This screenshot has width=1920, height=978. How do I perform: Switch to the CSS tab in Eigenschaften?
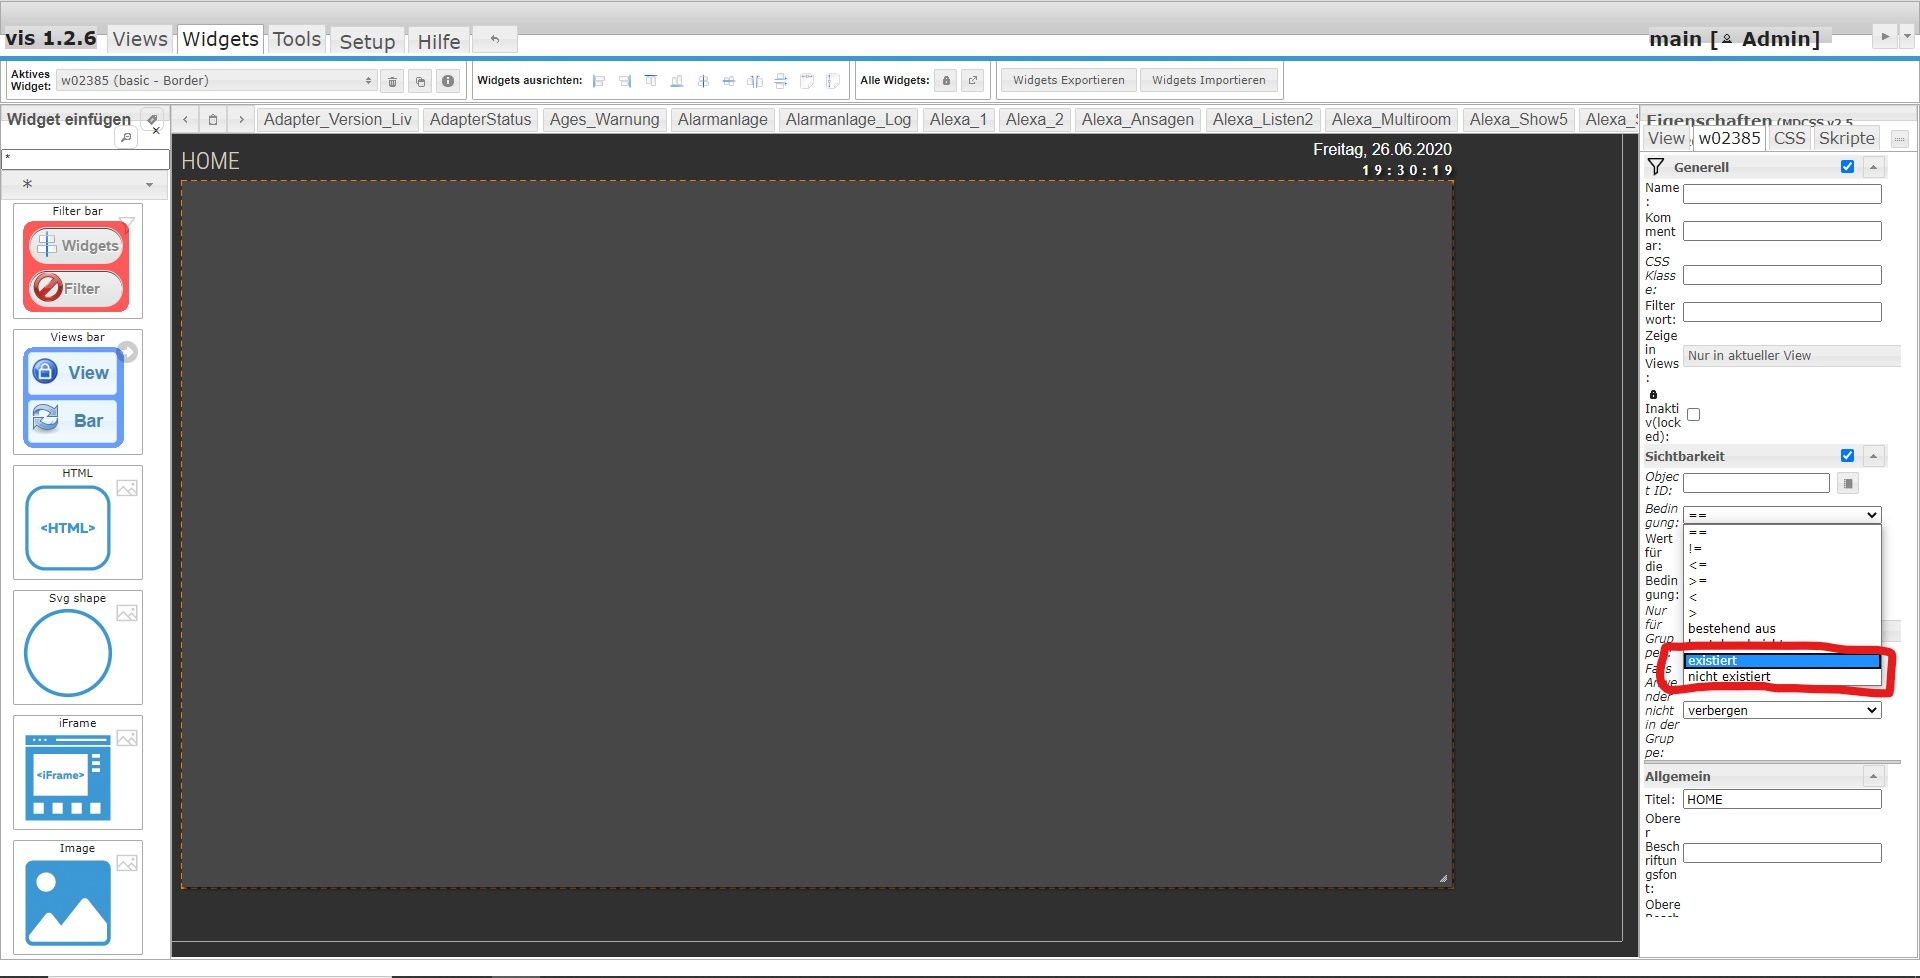[1789, 138]
